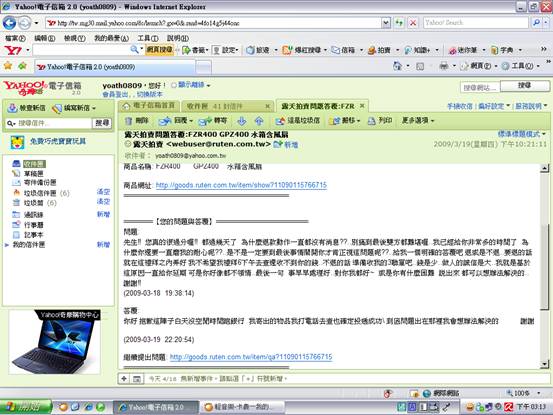Click Check Mail (檢查新信) button
The height and width of the screenshot is (415, 553).
coord(27,108)
